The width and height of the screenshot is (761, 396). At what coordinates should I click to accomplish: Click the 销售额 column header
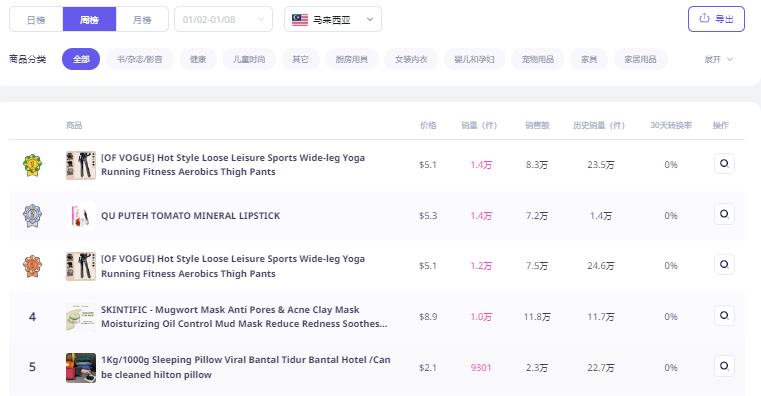(x=537, y=125)
